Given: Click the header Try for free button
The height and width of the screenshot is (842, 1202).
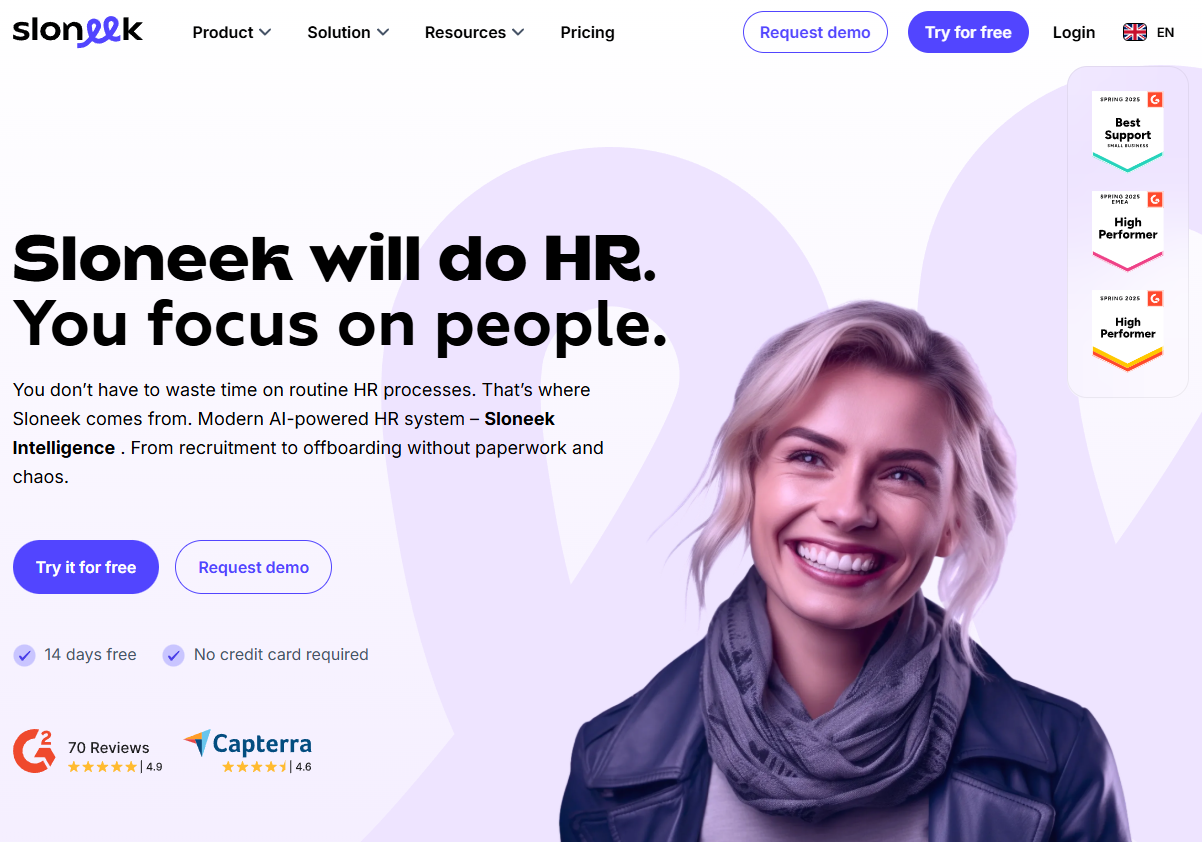Looking at the screenshot, I should tap(968, 32).
